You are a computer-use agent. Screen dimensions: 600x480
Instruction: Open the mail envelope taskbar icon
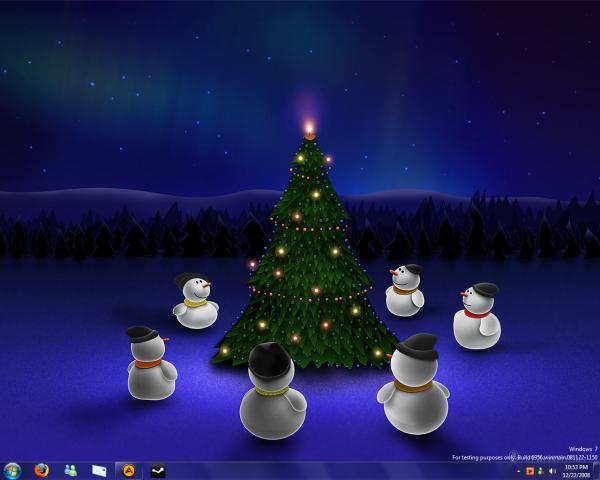tap(99, 471)
